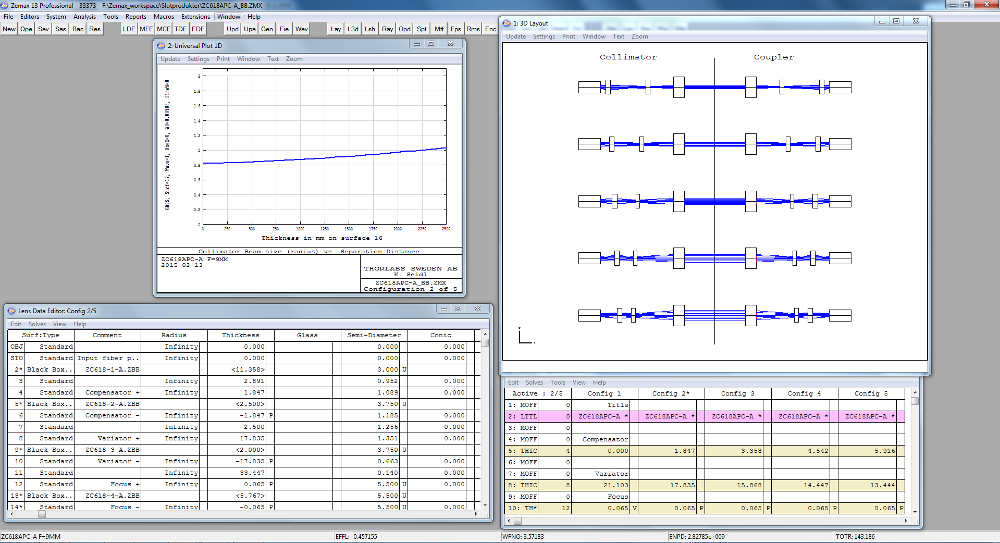1000x543 pixels.
Task: Open the Reports menu
Action: click(136, 17)
